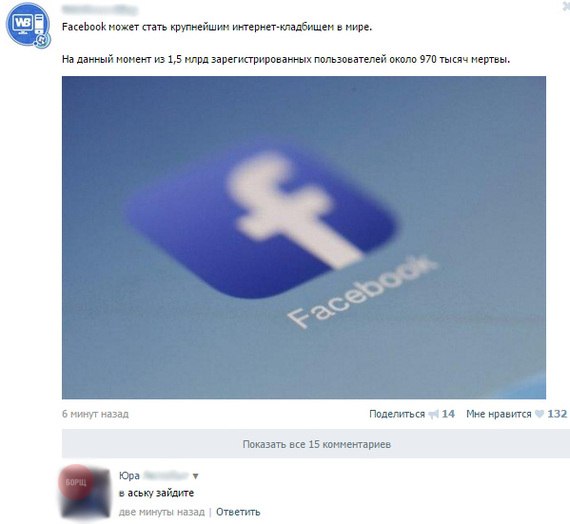Open the WB community avatar

click(28, 25)
